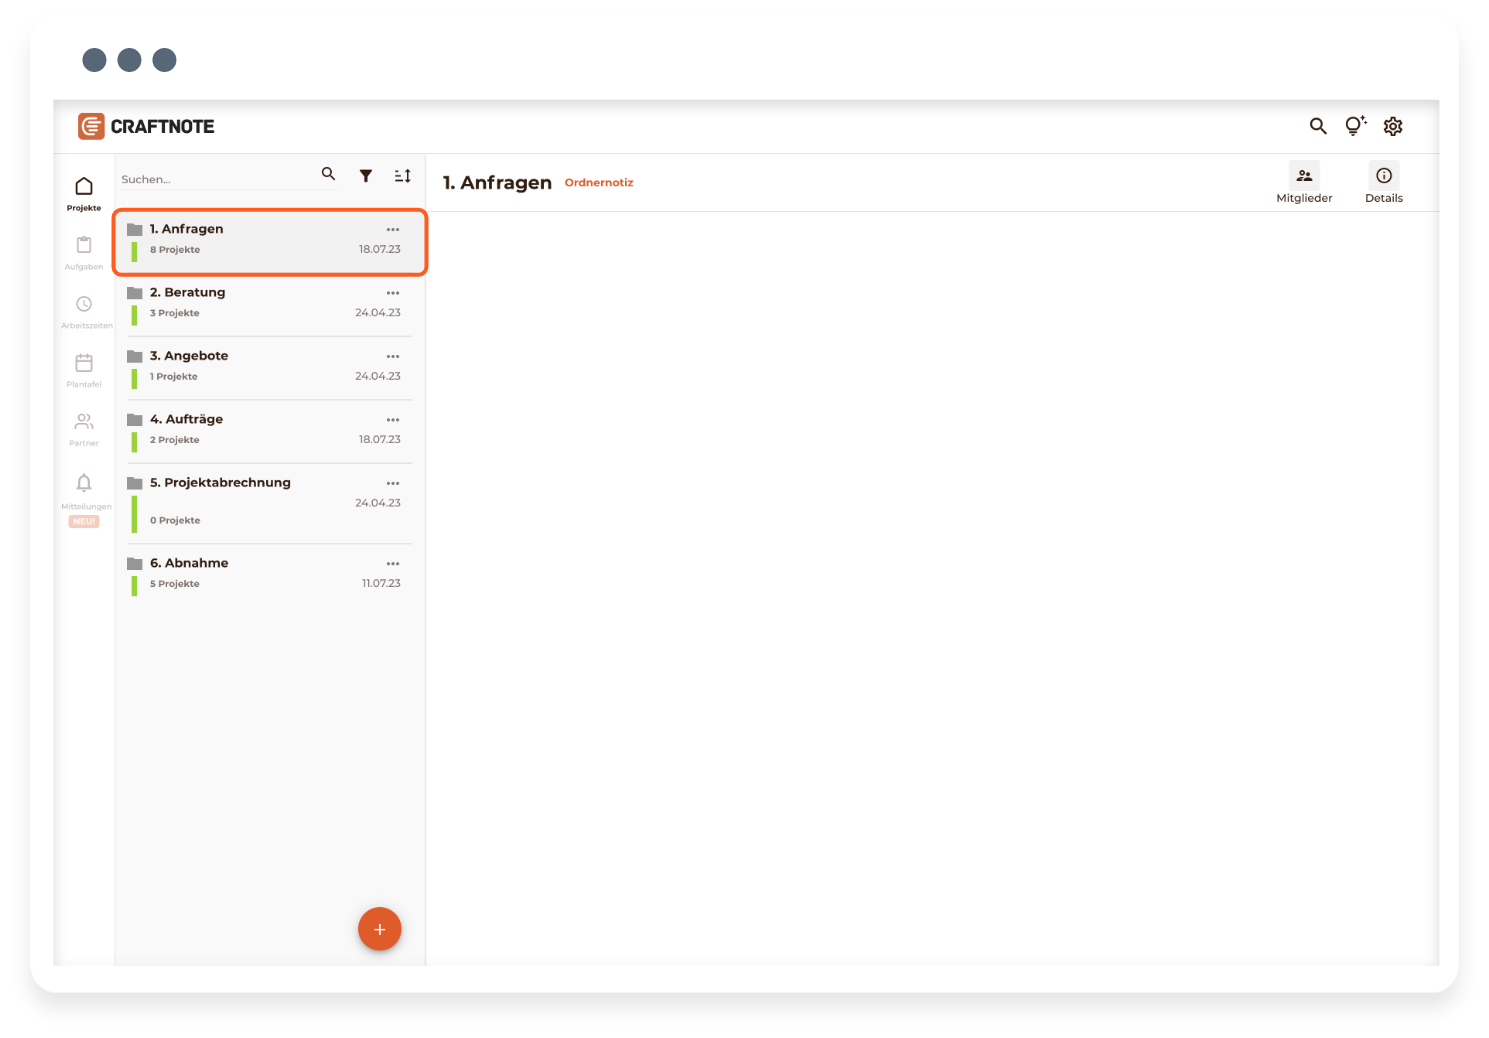Click the global search magnifier in header

tap(1318, 126)
